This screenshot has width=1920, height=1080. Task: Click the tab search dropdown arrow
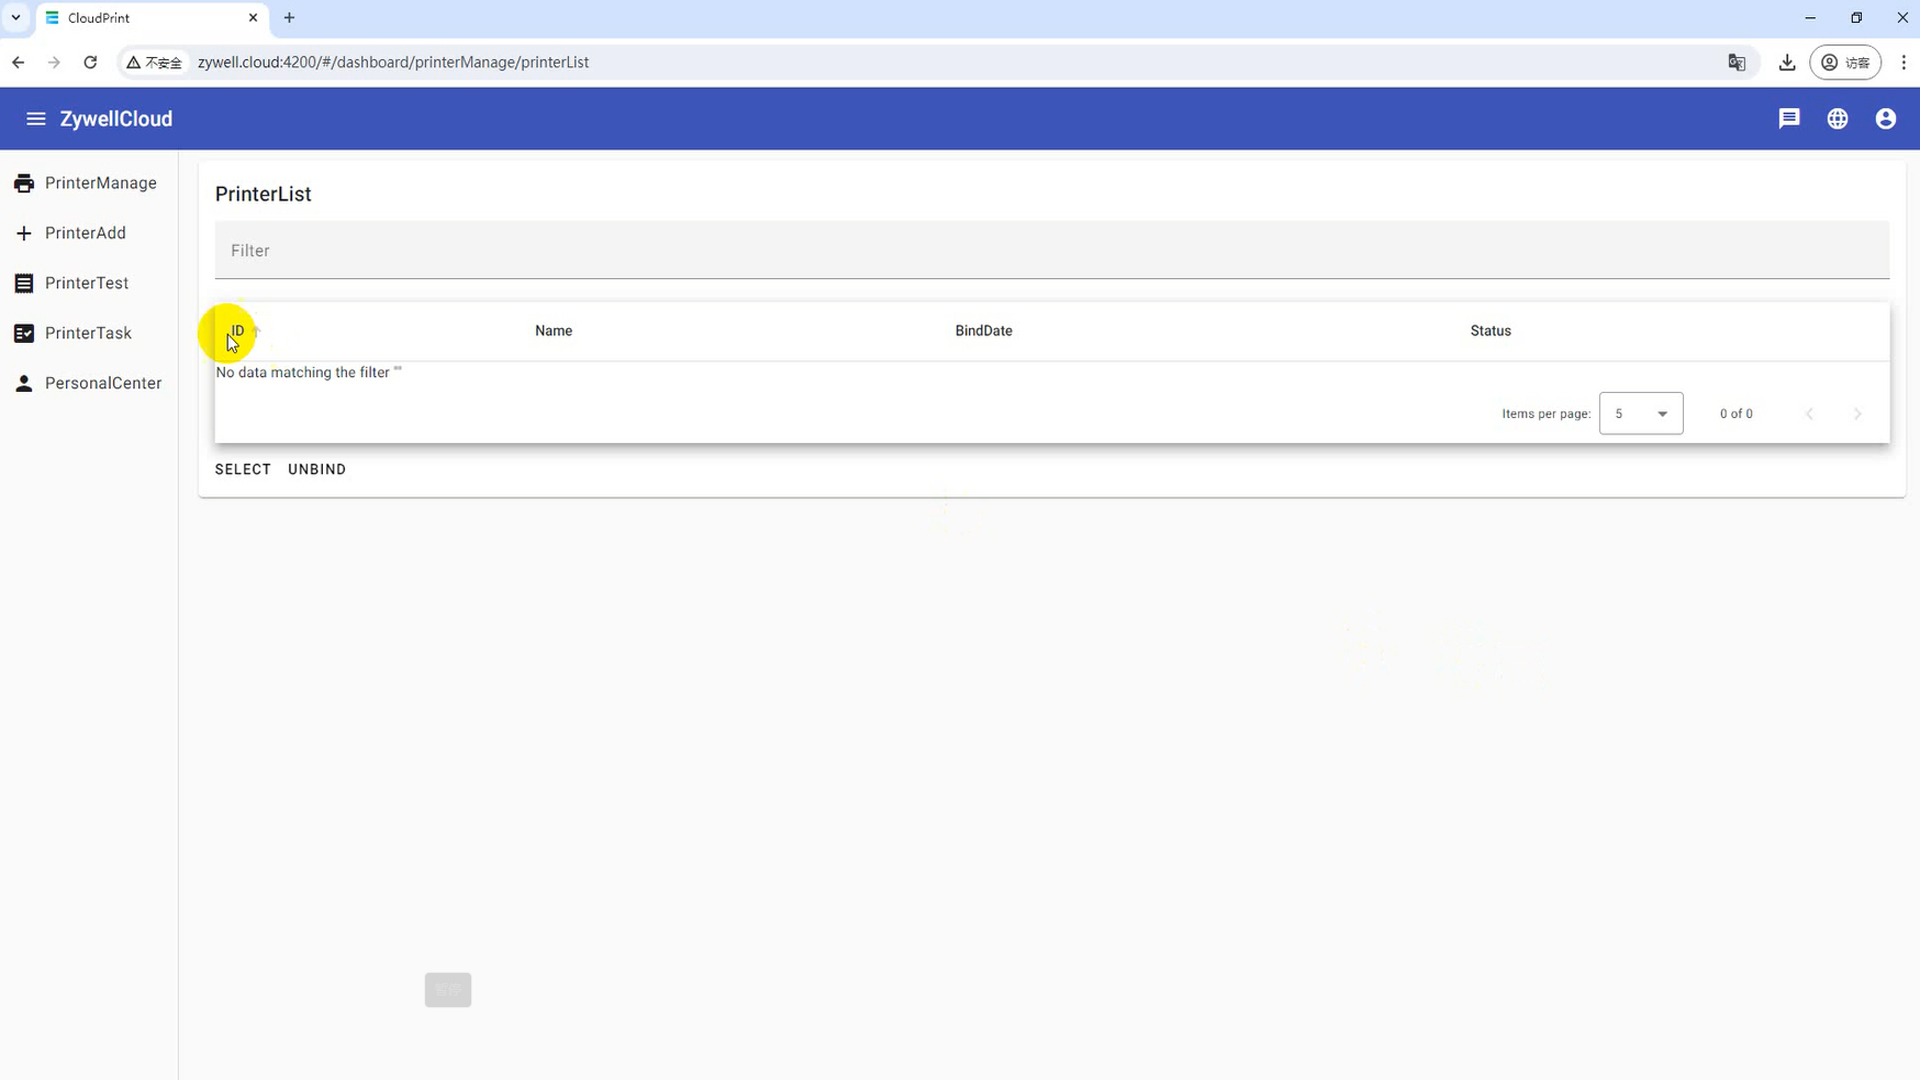[x=16, y=17]
